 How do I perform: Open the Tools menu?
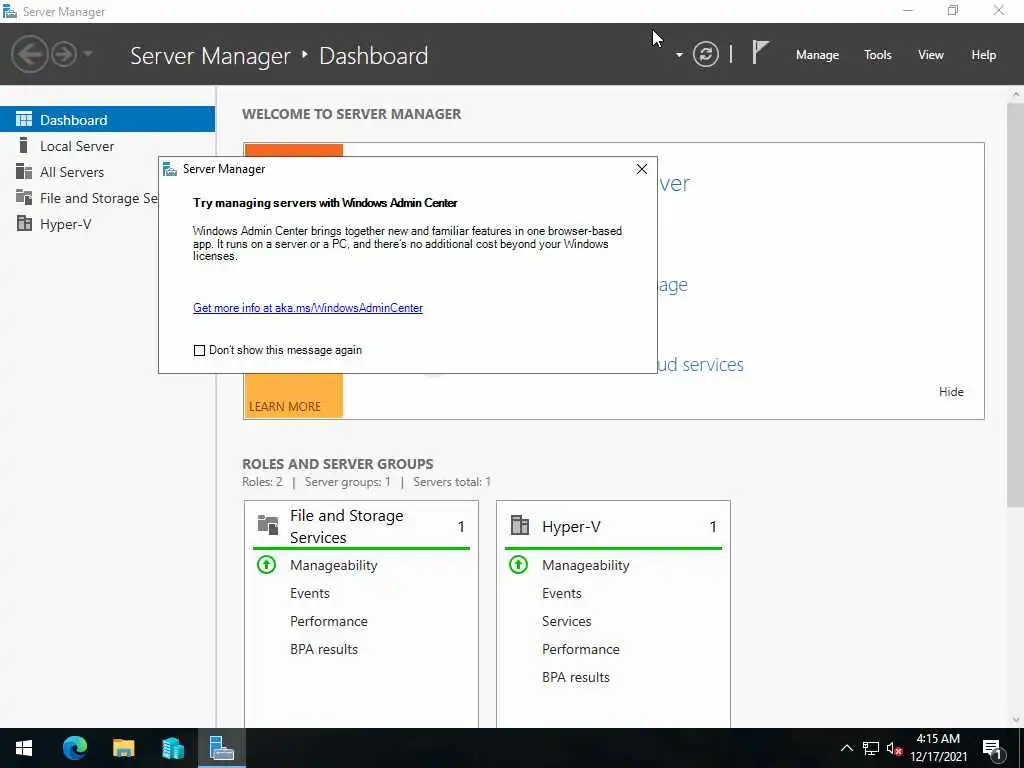877,55
